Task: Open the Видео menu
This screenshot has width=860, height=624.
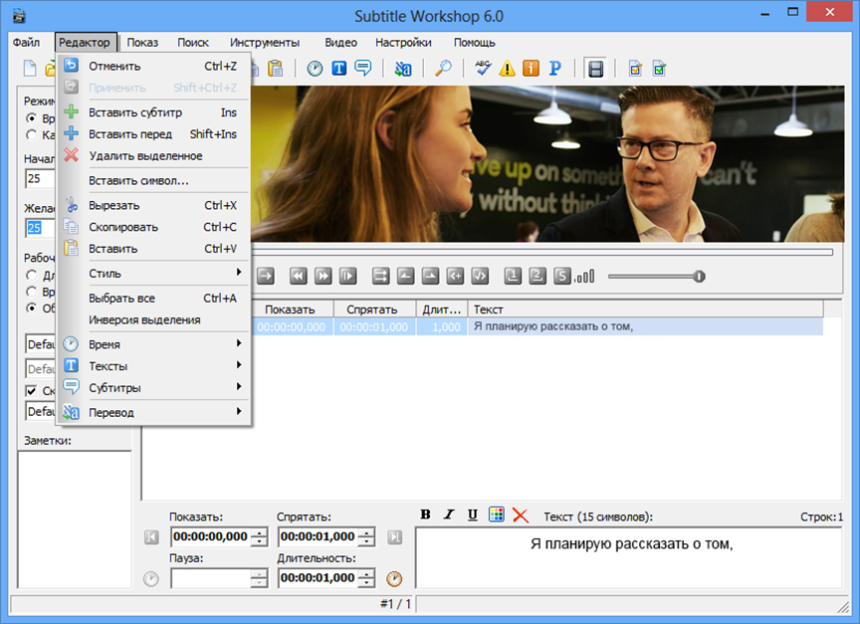Action: pos(341,42)
